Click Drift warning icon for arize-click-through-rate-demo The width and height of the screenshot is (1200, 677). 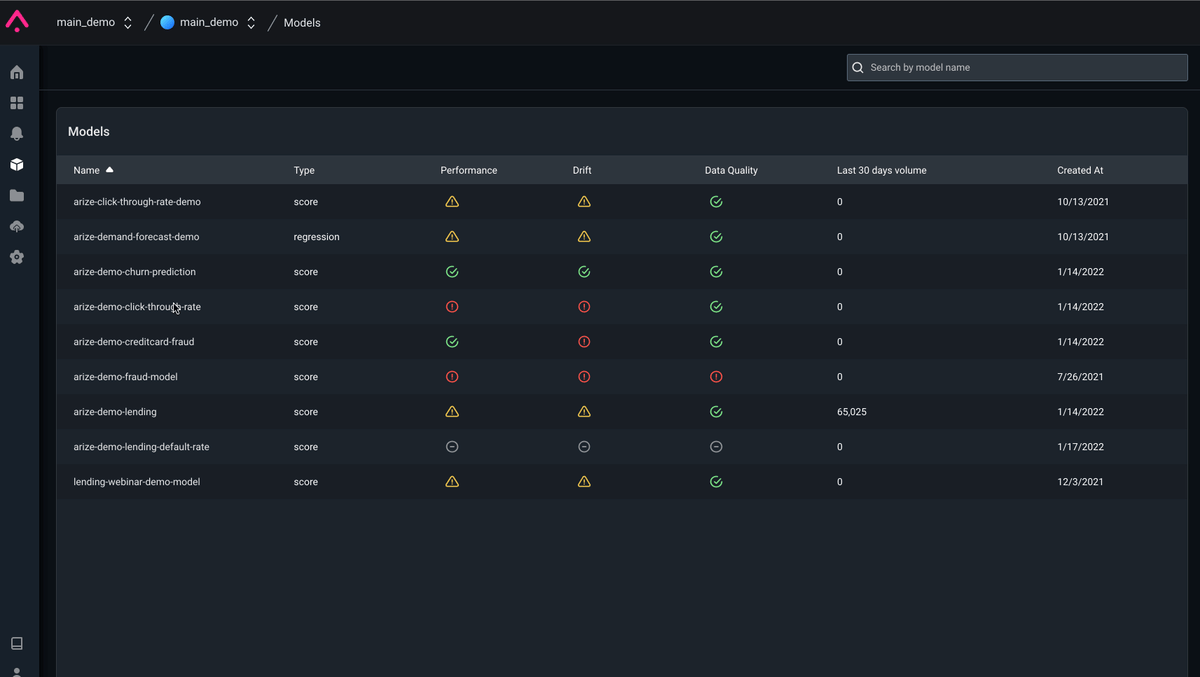(584, 202)
